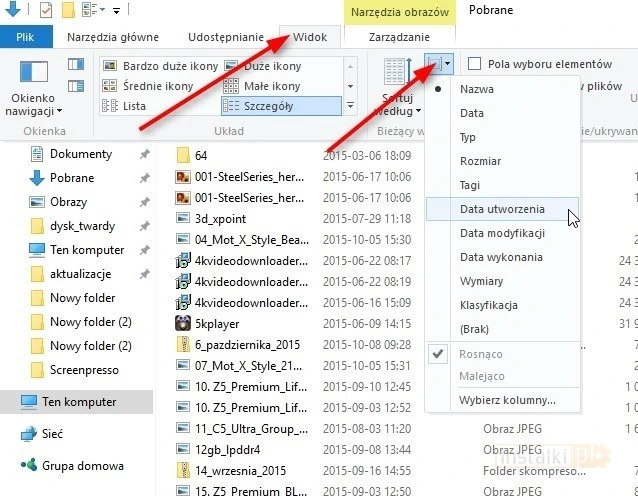Screen dimensions: 638x496
Task: Click the properties checkmark icon in title bar
Action: [x=46, y=11]
